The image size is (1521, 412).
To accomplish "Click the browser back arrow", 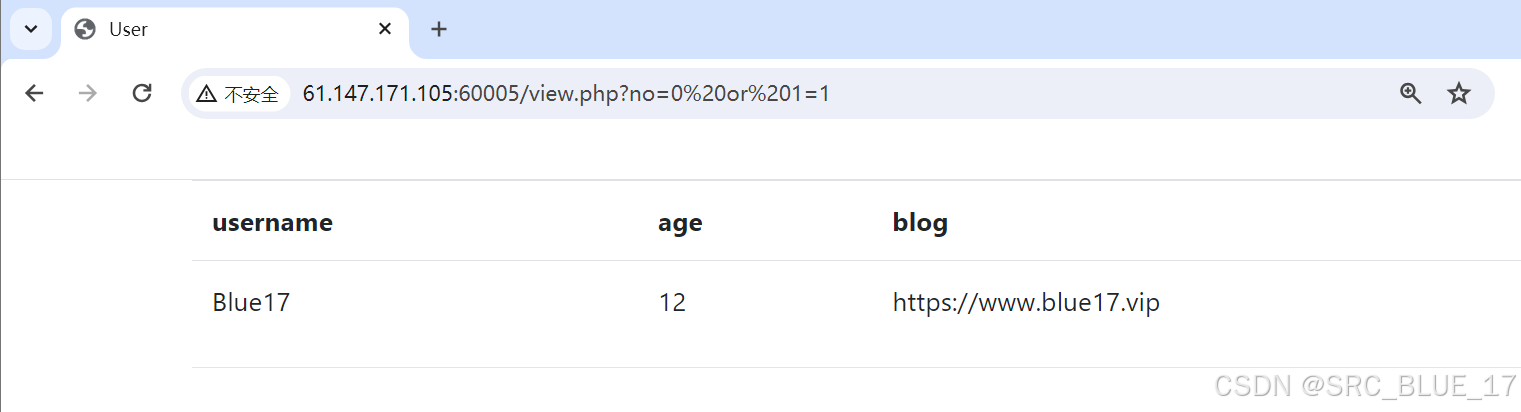I will (35, 93).
